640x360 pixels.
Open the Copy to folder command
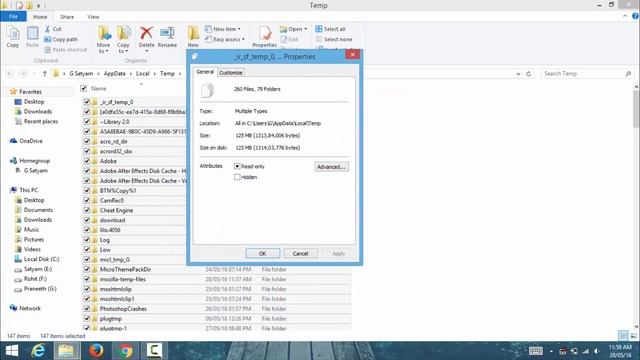(x=123, y=39)
